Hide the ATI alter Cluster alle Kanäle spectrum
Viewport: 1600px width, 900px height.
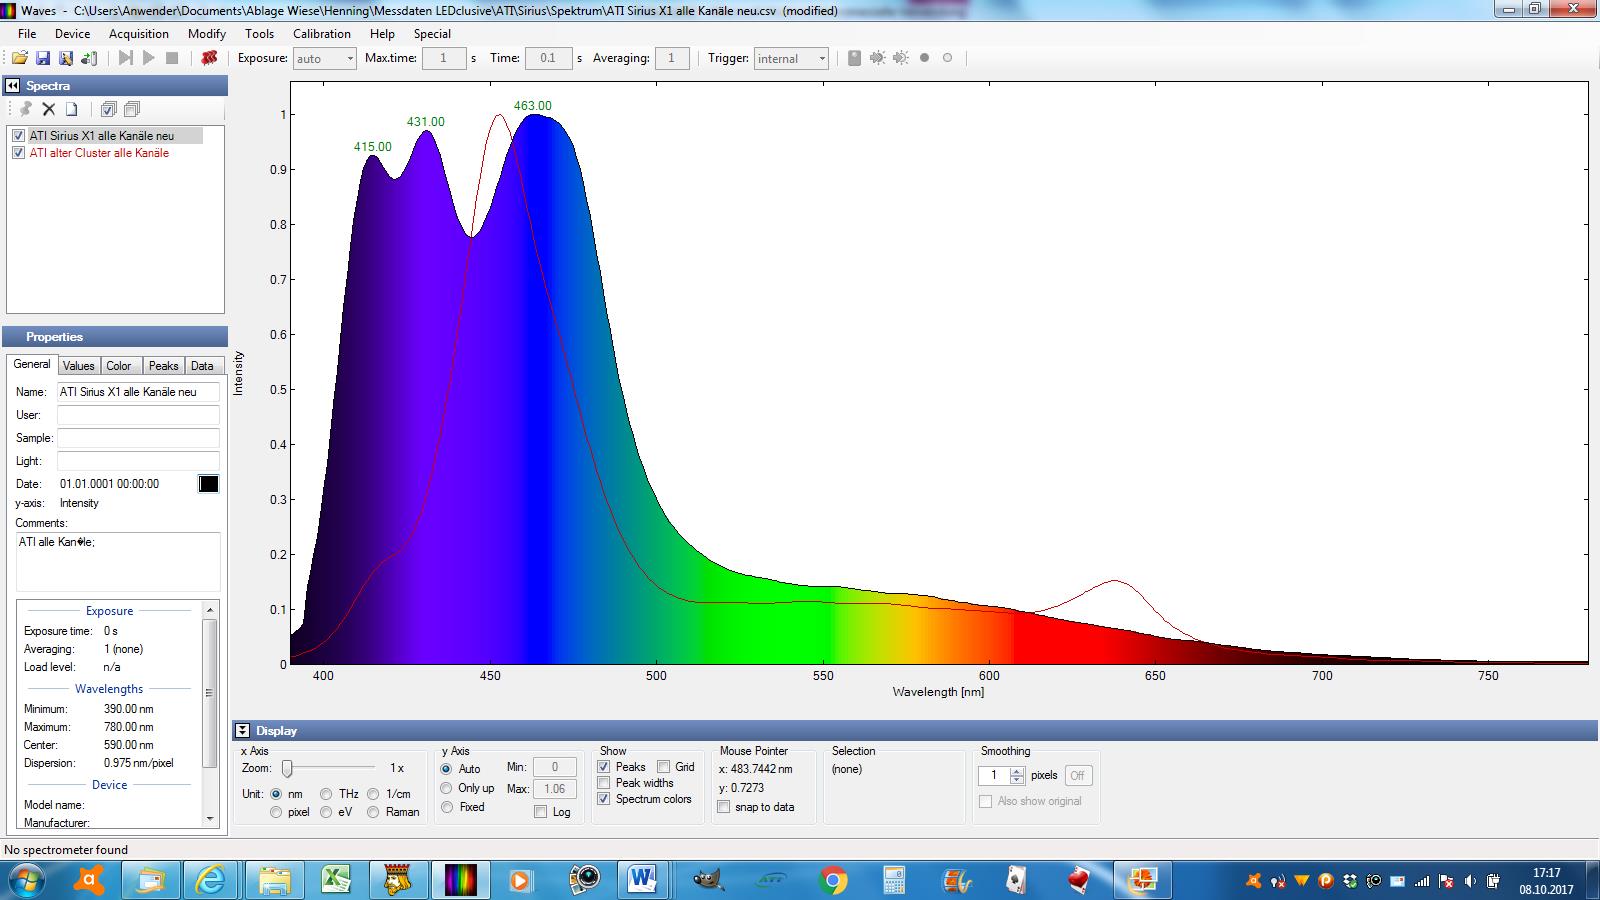(x=18, y=153)
